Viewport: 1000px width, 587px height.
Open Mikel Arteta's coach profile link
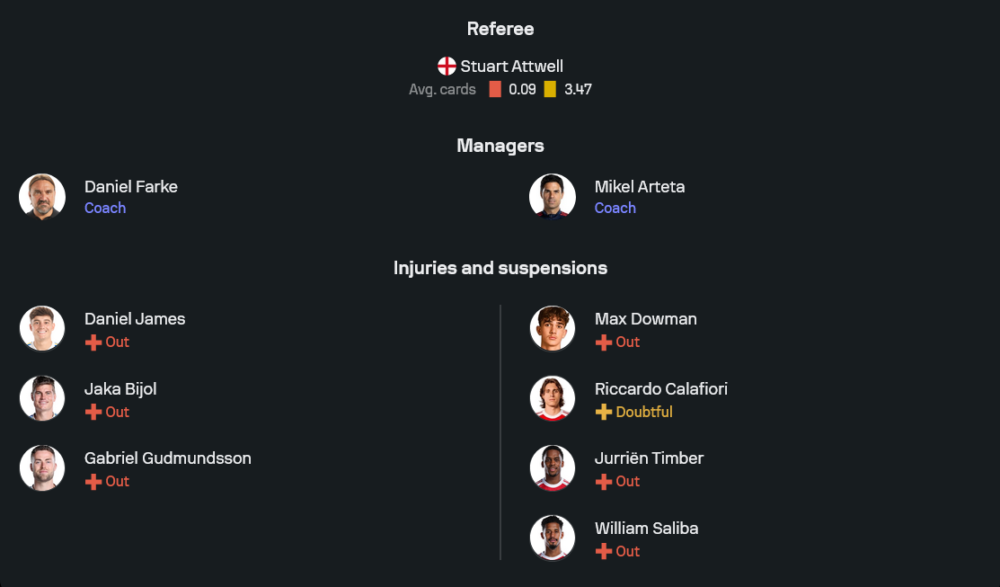coord(639,187)
